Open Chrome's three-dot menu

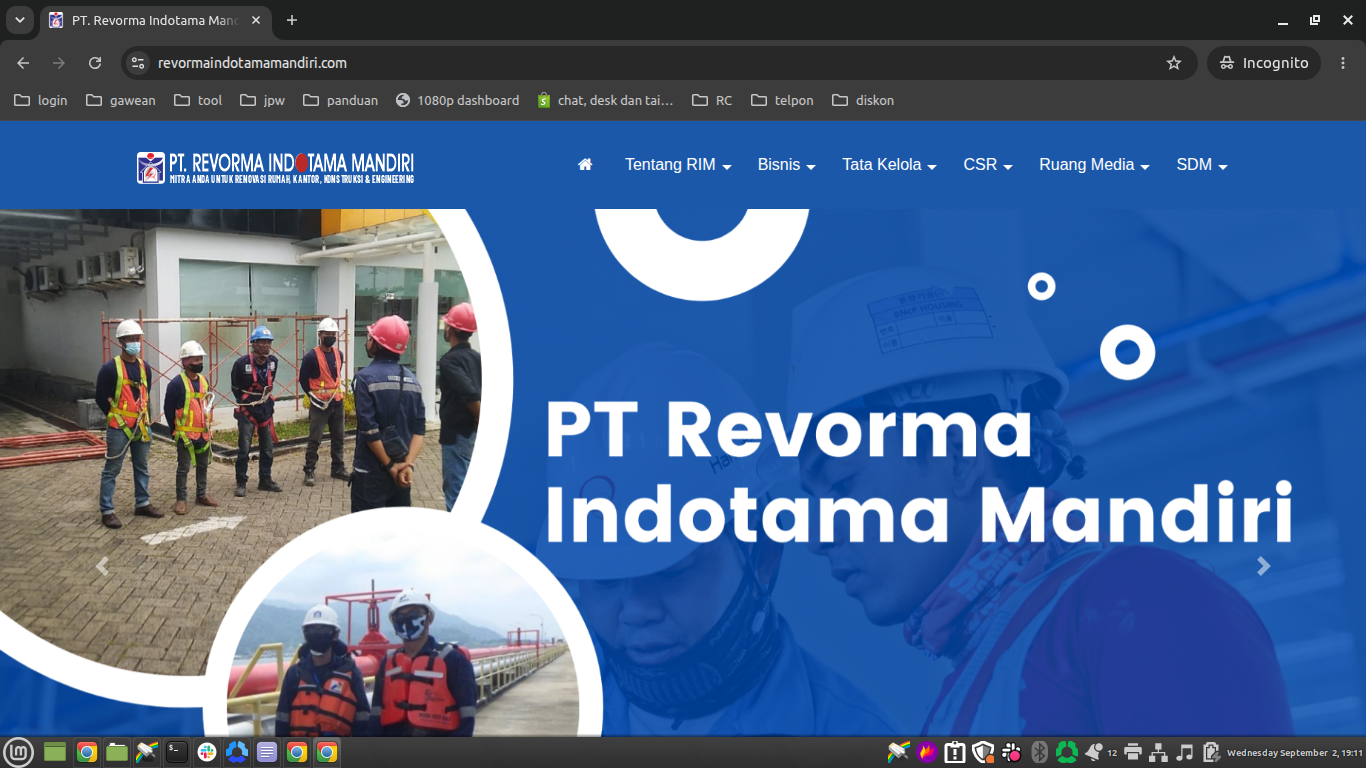(x=1343, y=63)
